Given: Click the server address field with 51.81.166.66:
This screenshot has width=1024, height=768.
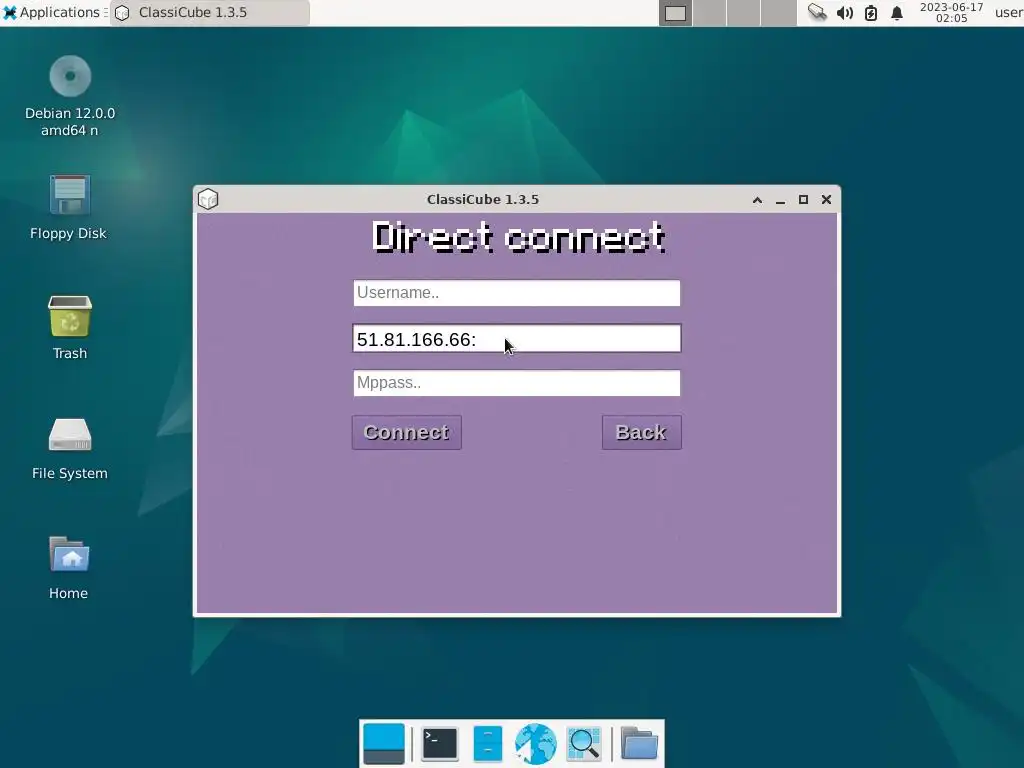Looking at the screenshot, I should (x=517, y=338).
